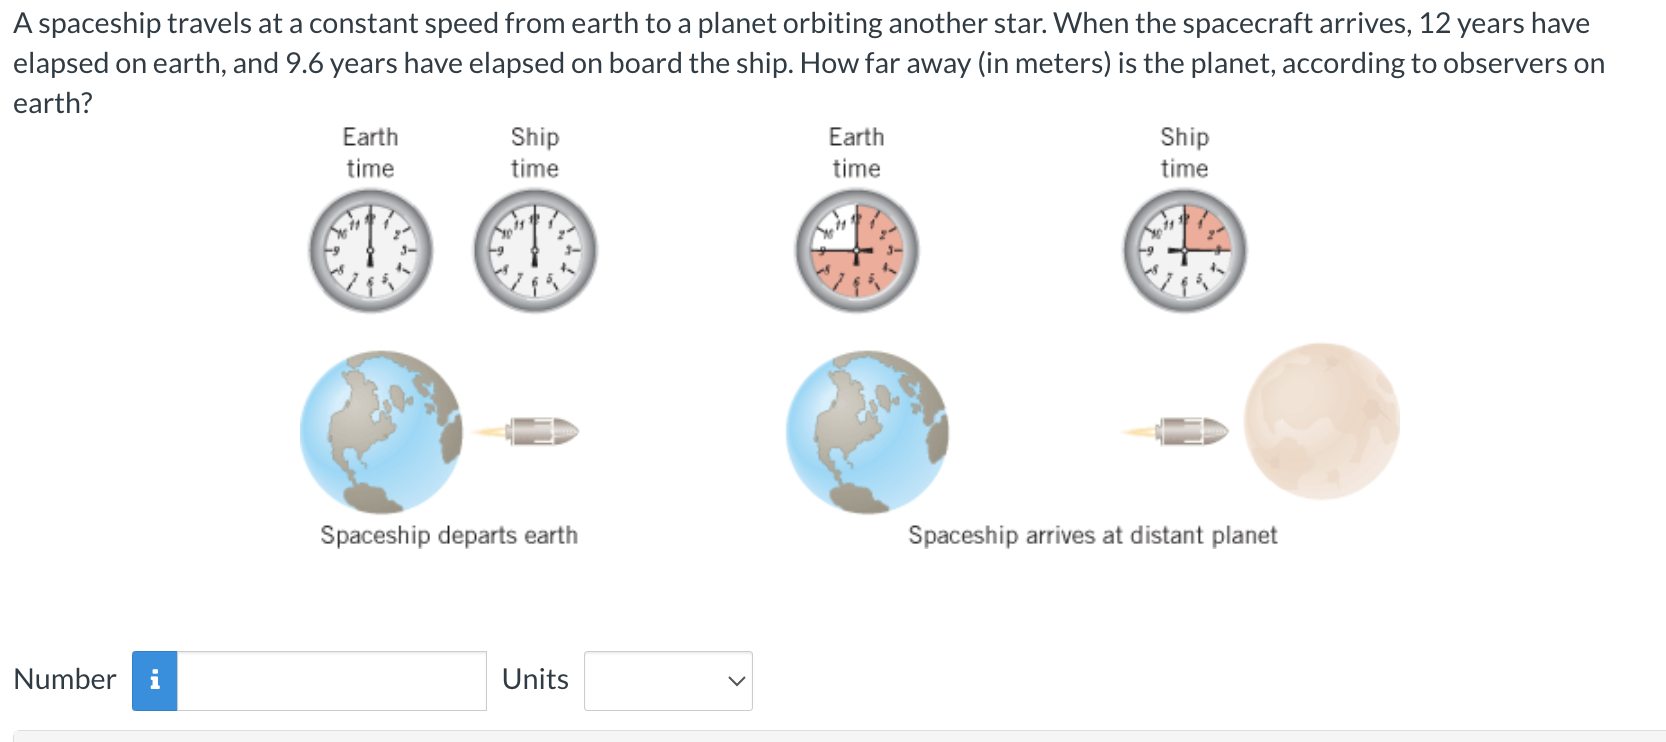Screen dimensions: 1666x742
Task: Click the Earth time clock at arrival
Action: tap(856, 251)
